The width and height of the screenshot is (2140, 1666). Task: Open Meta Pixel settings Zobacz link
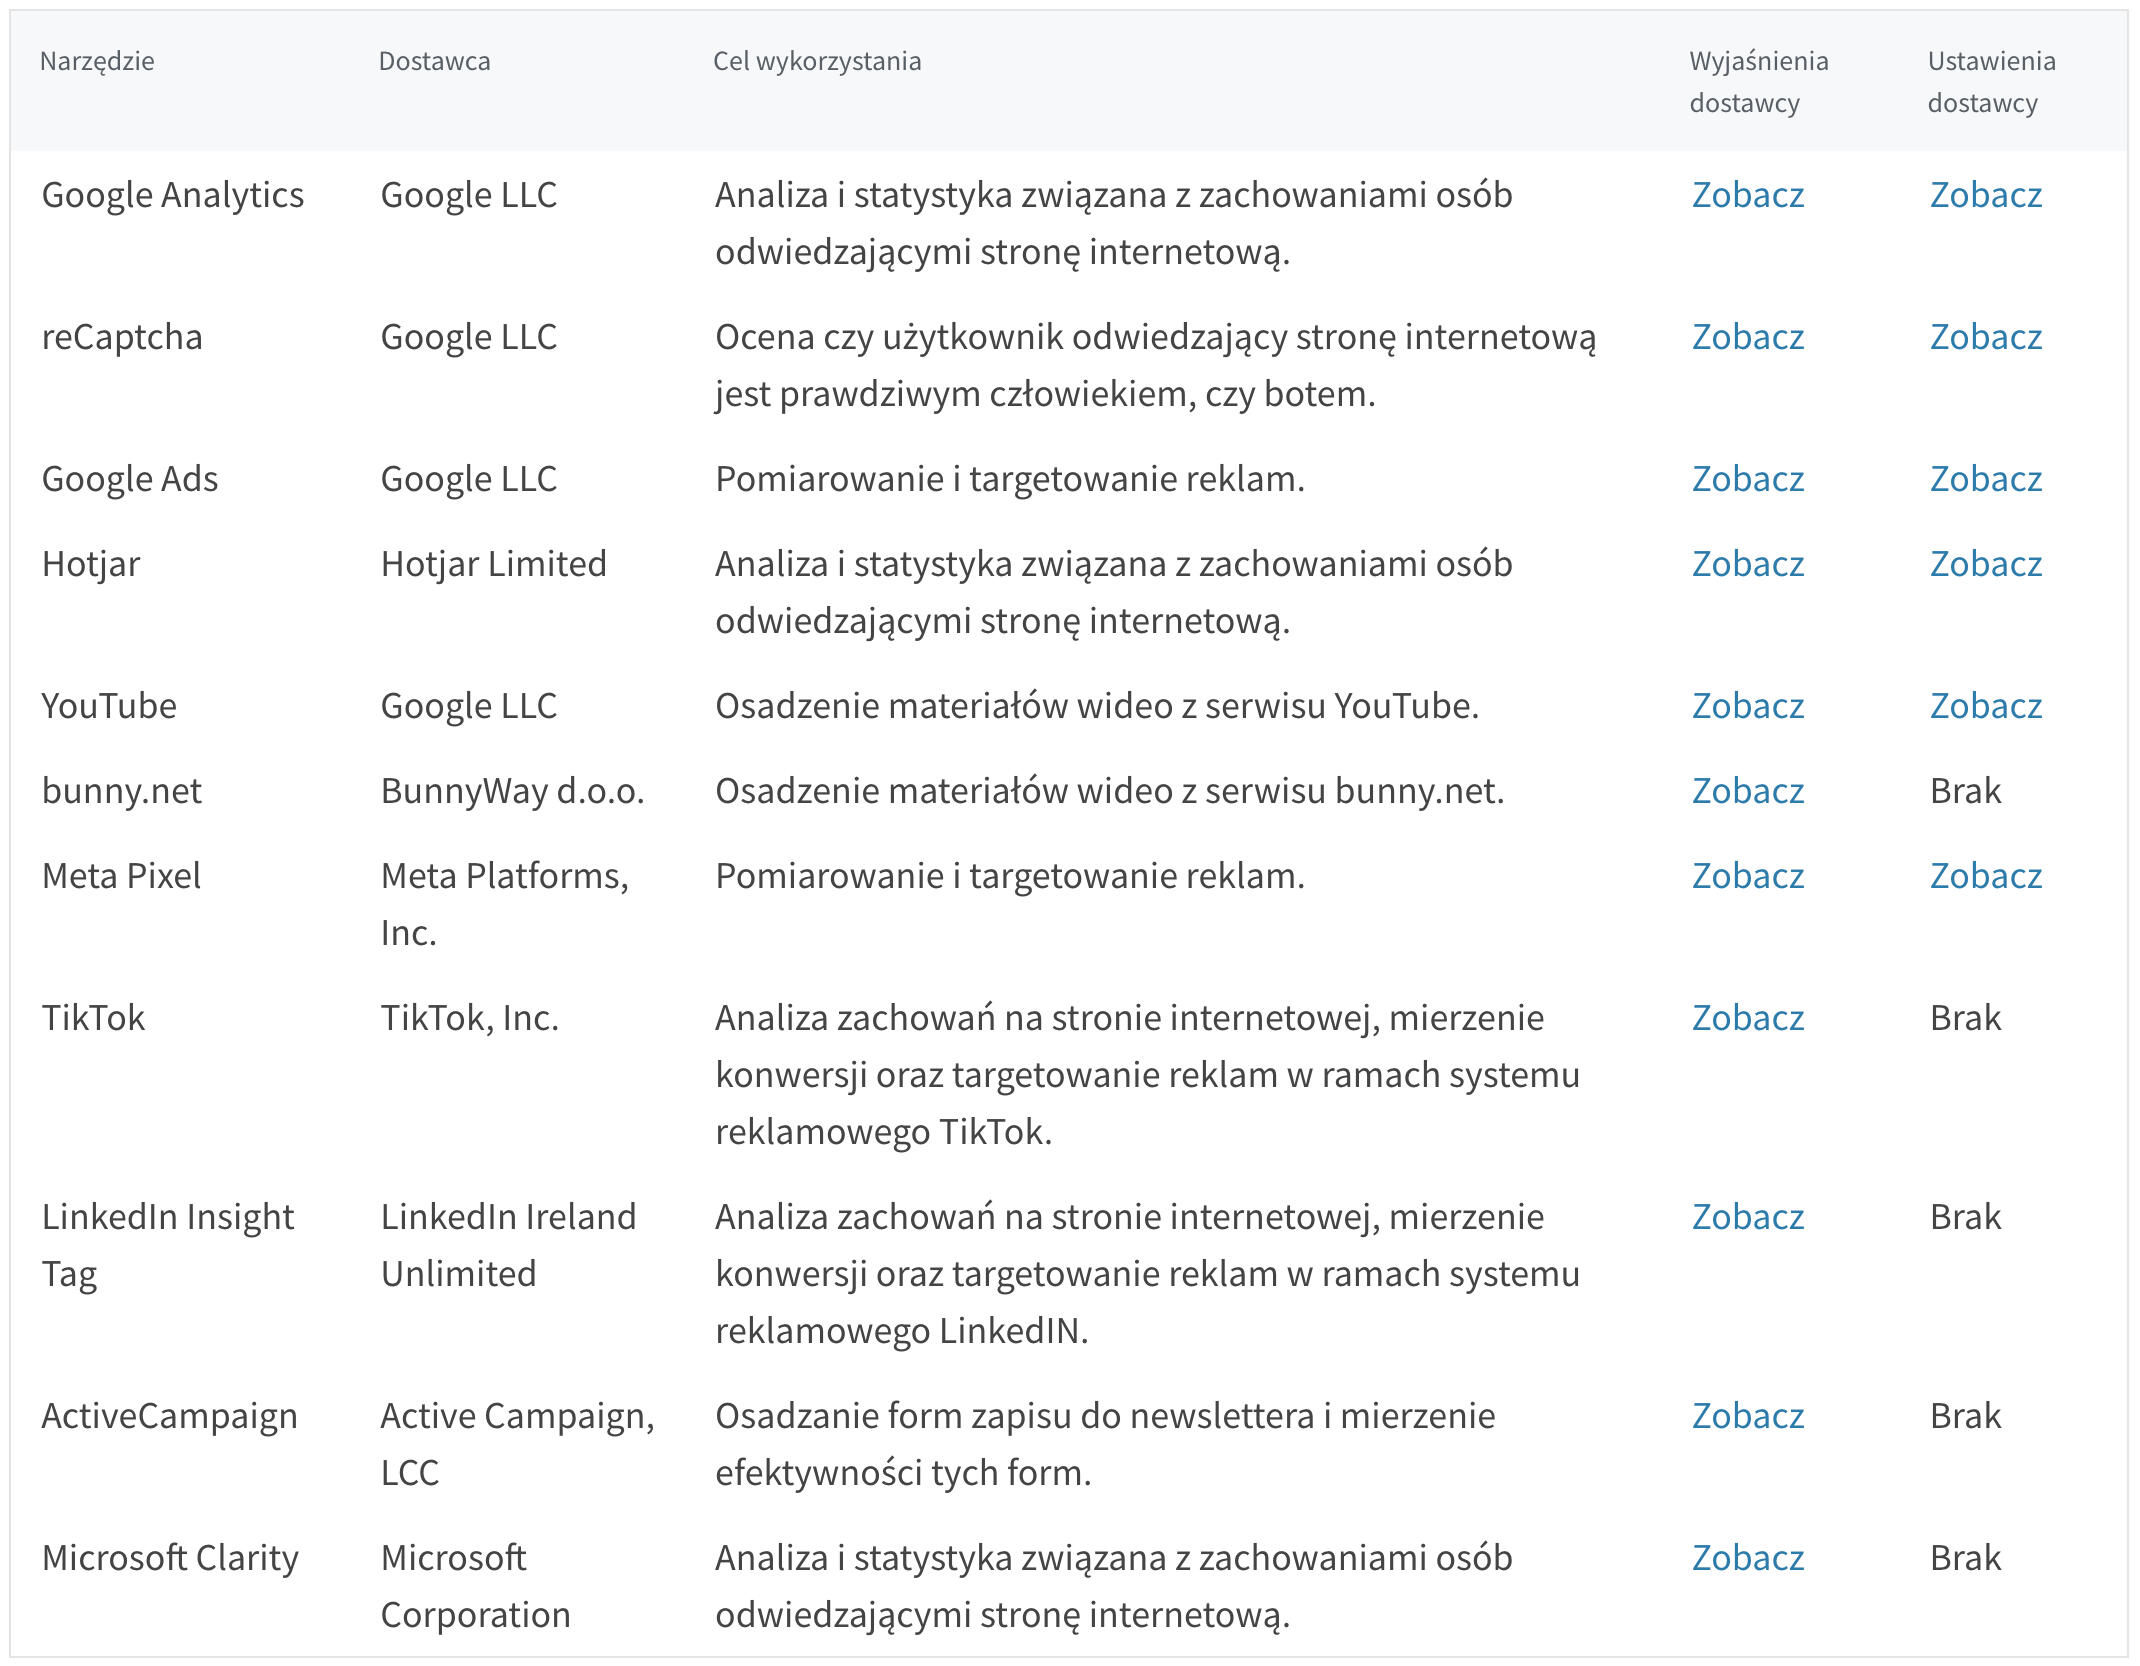tap(1985, 876)
